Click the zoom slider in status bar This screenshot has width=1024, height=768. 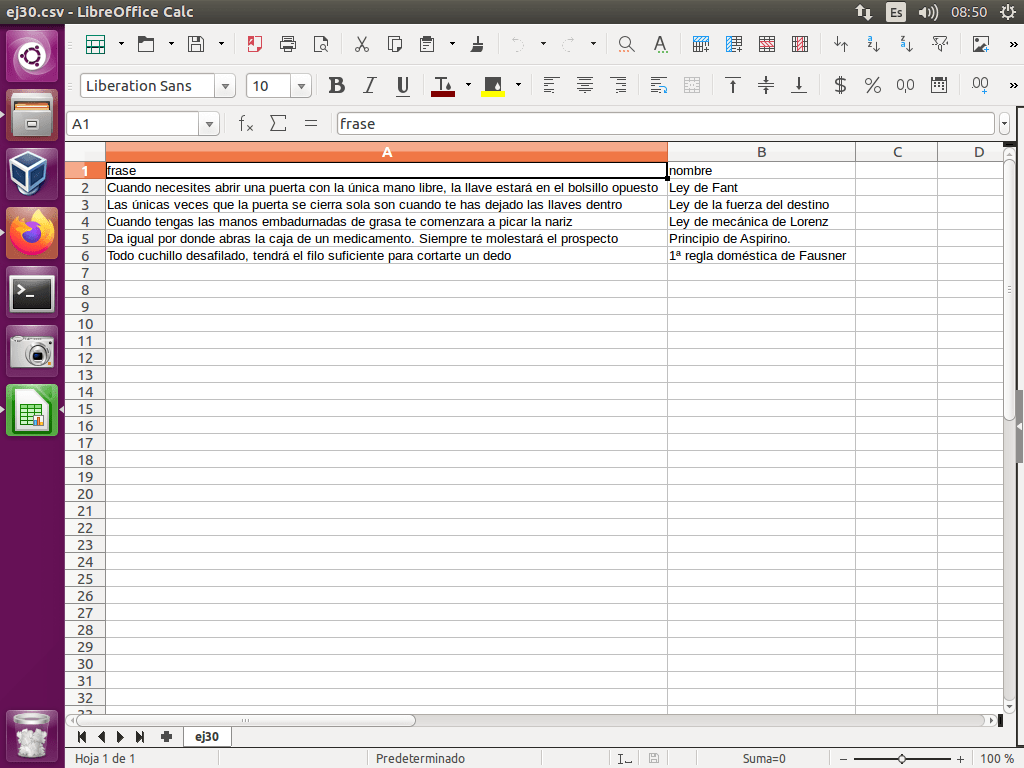click(901, 759)
